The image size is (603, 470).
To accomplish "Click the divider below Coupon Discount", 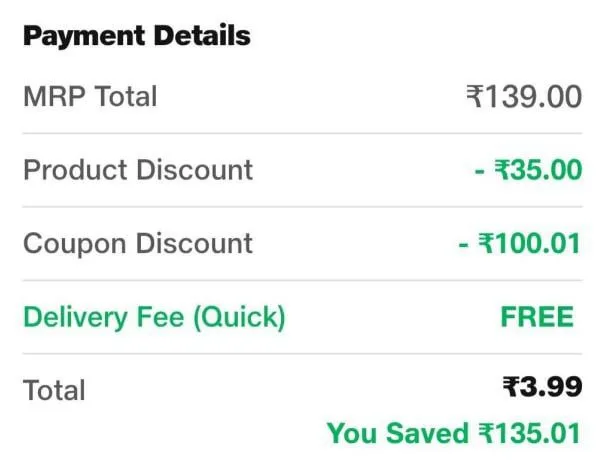I will coord(301,280).
